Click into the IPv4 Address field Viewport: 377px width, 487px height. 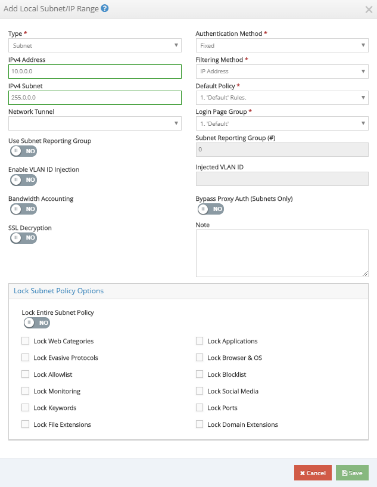95,71
